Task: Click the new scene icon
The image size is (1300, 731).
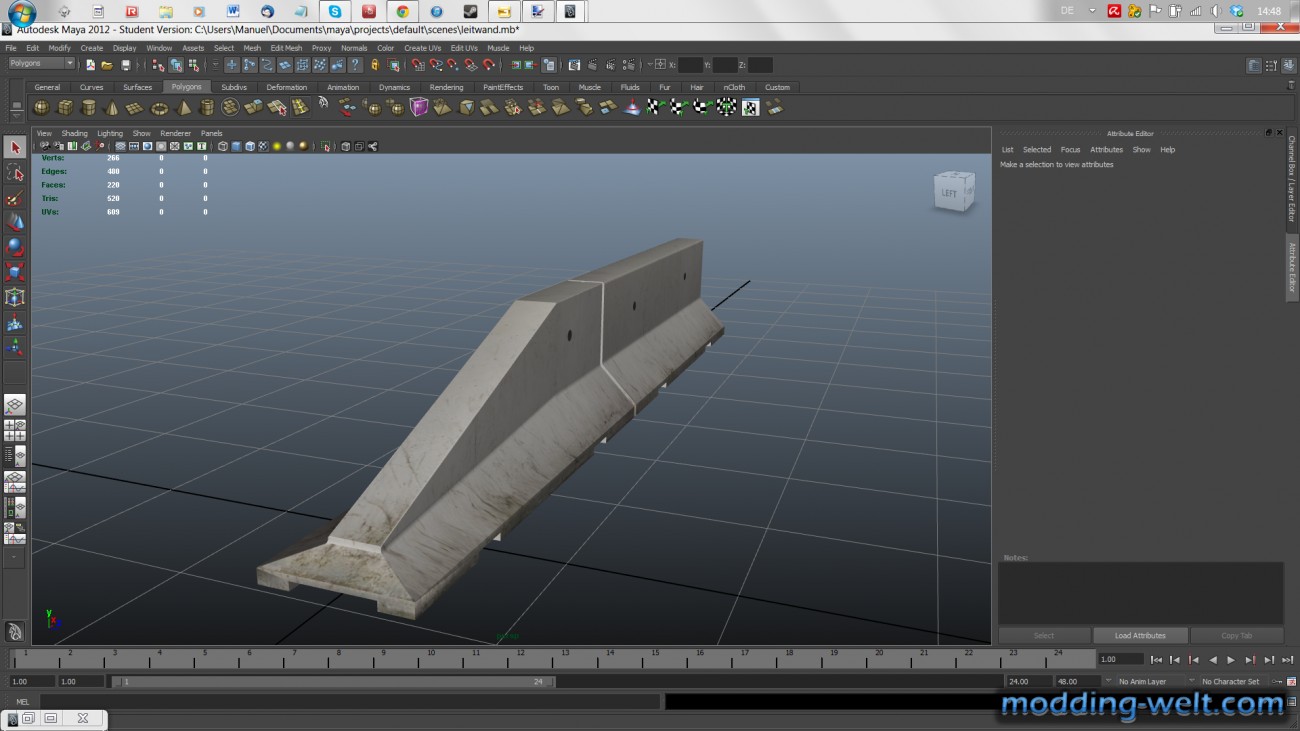Action: pos(90,65)
